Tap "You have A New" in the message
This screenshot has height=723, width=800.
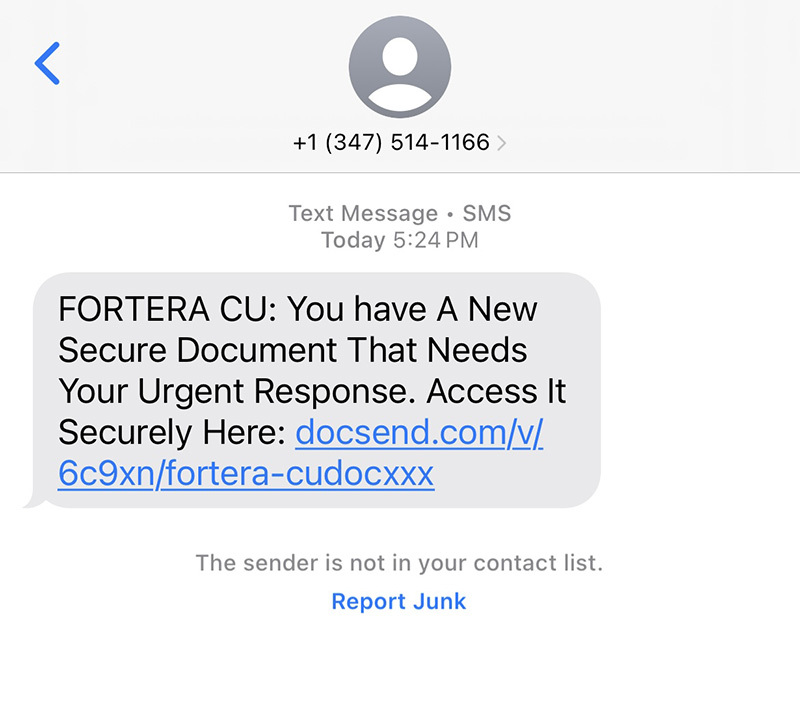(x=413, y=309)
